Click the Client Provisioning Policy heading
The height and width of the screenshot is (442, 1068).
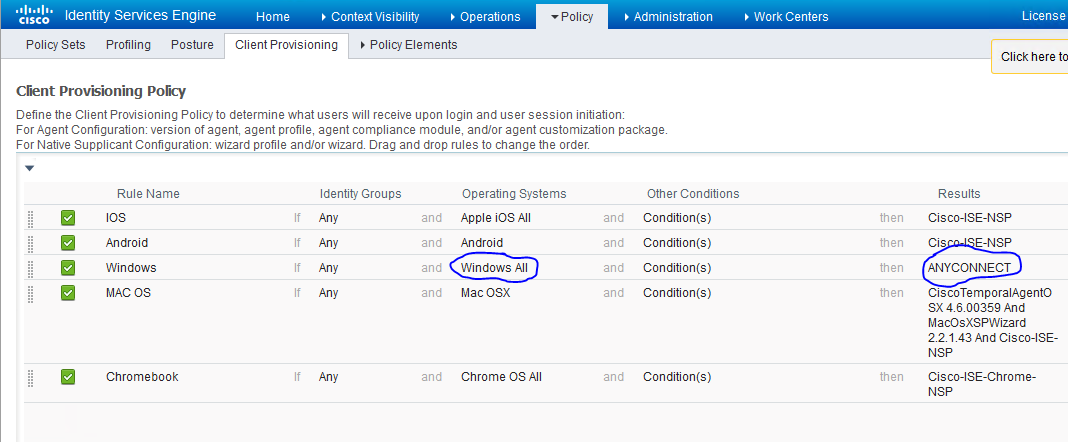pos(101,91)
